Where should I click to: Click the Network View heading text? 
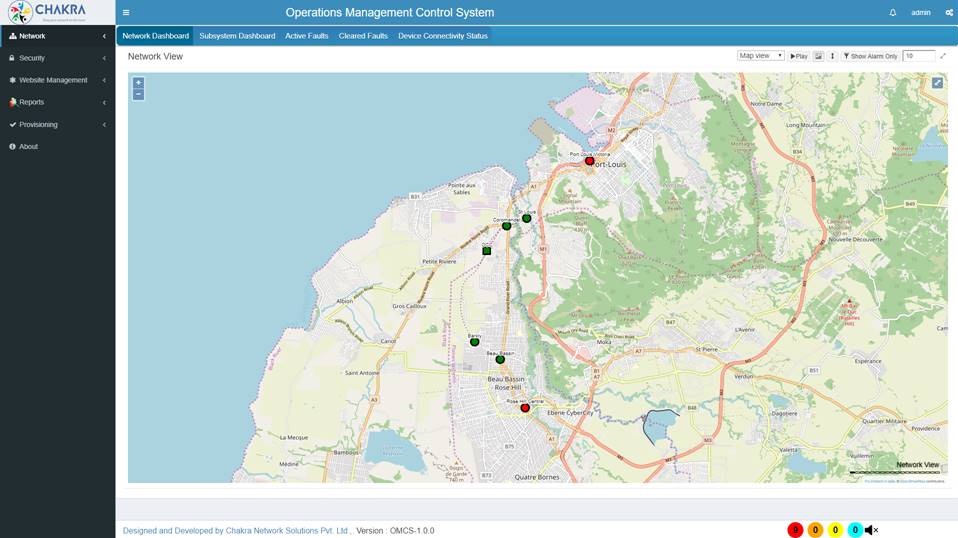(x=155, y=56)
